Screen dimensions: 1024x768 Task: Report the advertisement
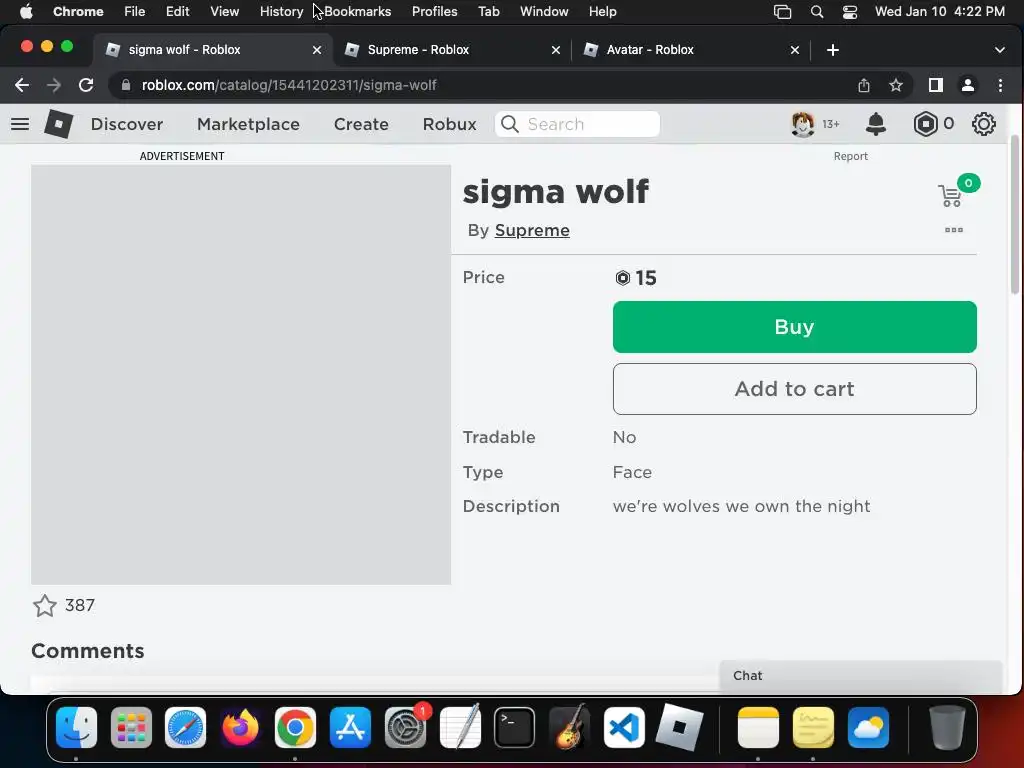click(850, 156)
